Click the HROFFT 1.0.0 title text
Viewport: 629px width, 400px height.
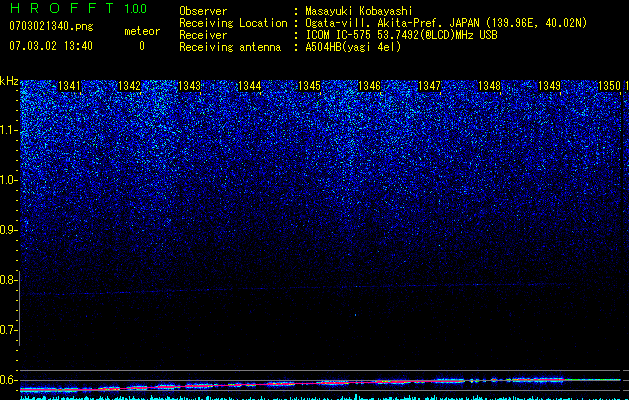[78, 8]
